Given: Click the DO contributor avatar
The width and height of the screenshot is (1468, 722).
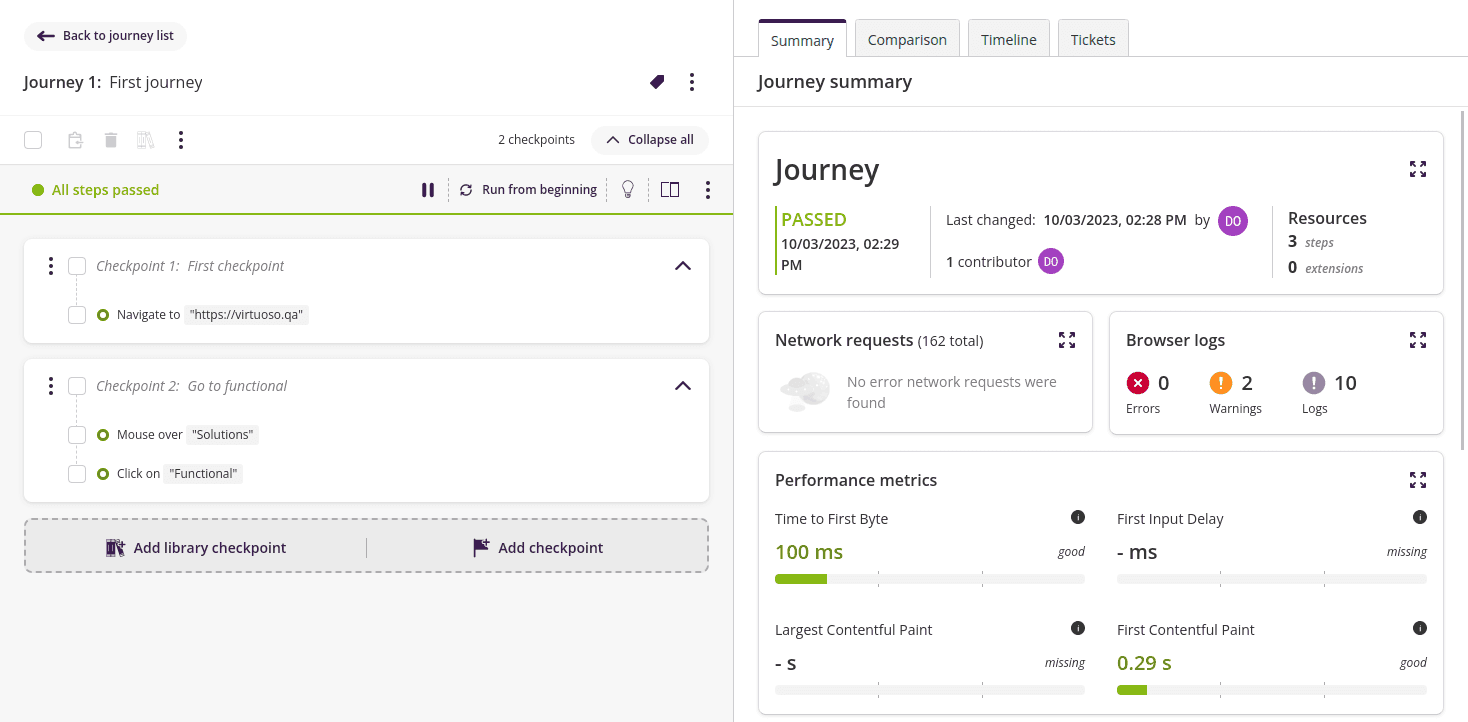Looking at the screenshot, I should pos(1050,261).
